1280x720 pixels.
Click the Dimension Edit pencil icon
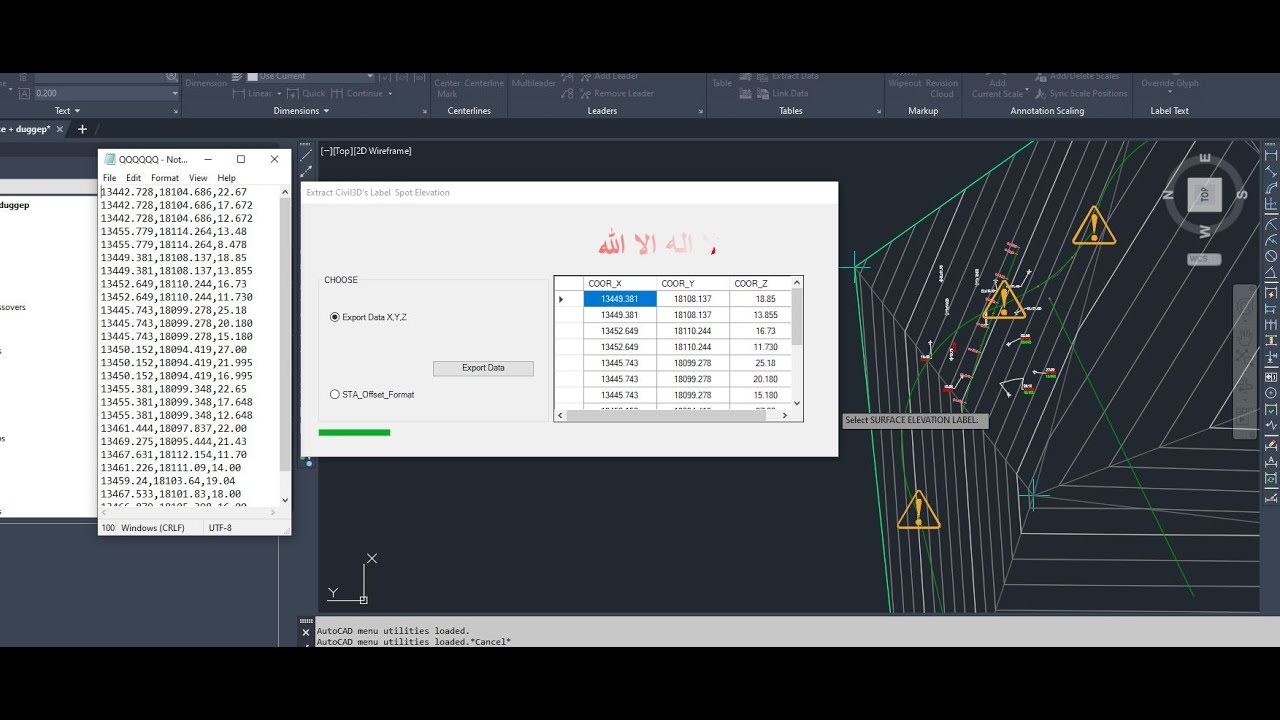point(1271,444)
